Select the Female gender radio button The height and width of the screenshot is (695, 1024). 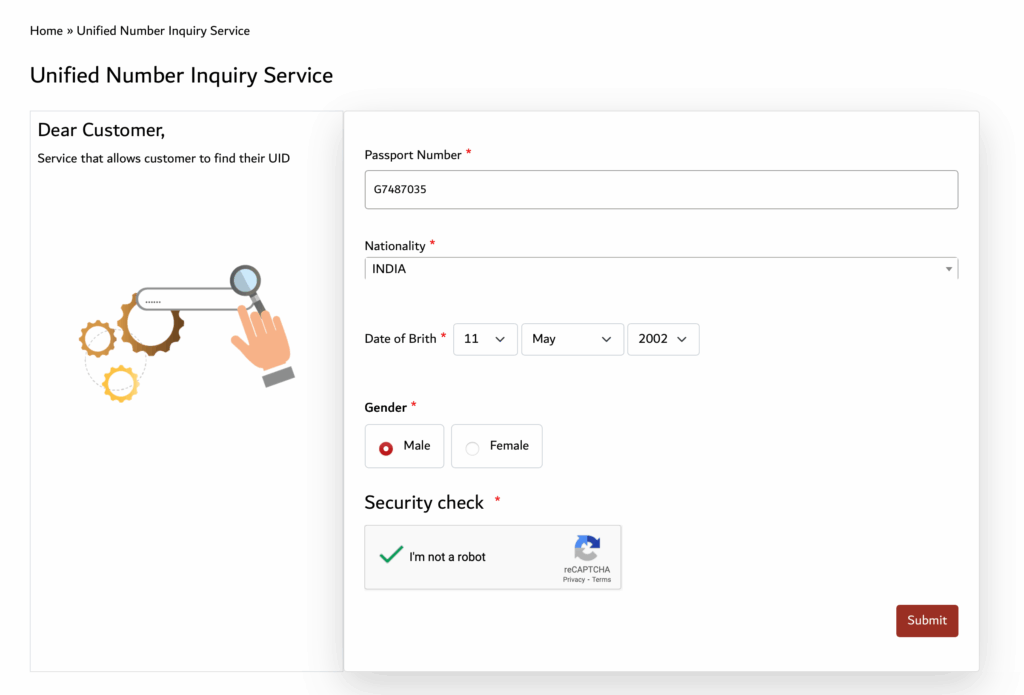click(473, 447)
